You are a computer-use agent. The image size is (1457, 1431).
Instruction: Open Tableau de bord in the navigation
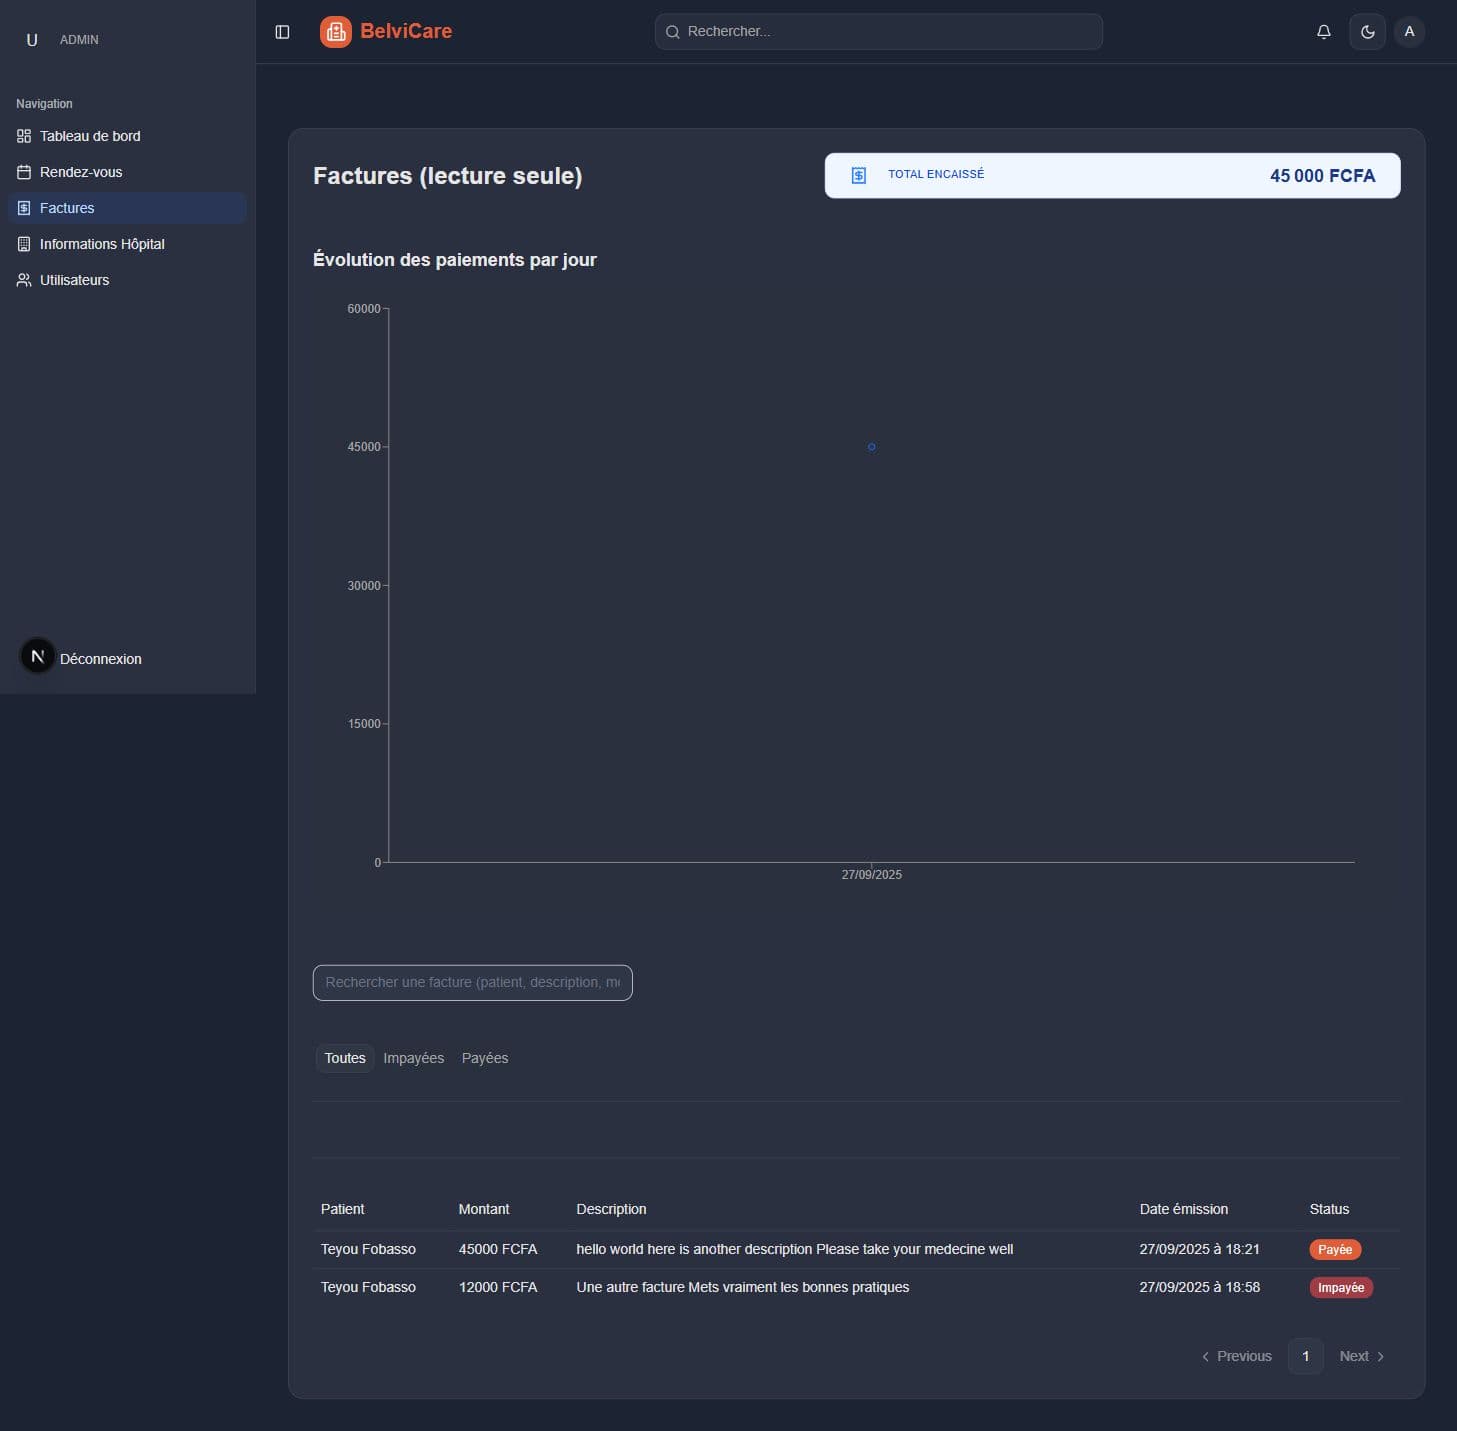[x=127, y=136]
